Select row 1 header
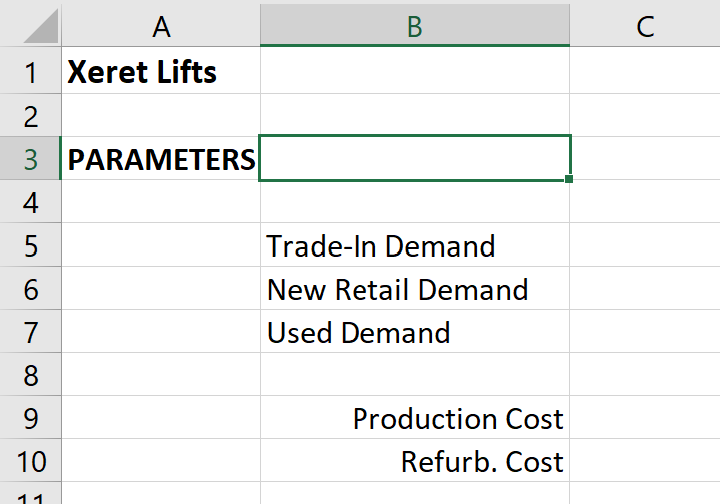Image resolution: width=720 pixels, height=504 pixels. point(30,72)
